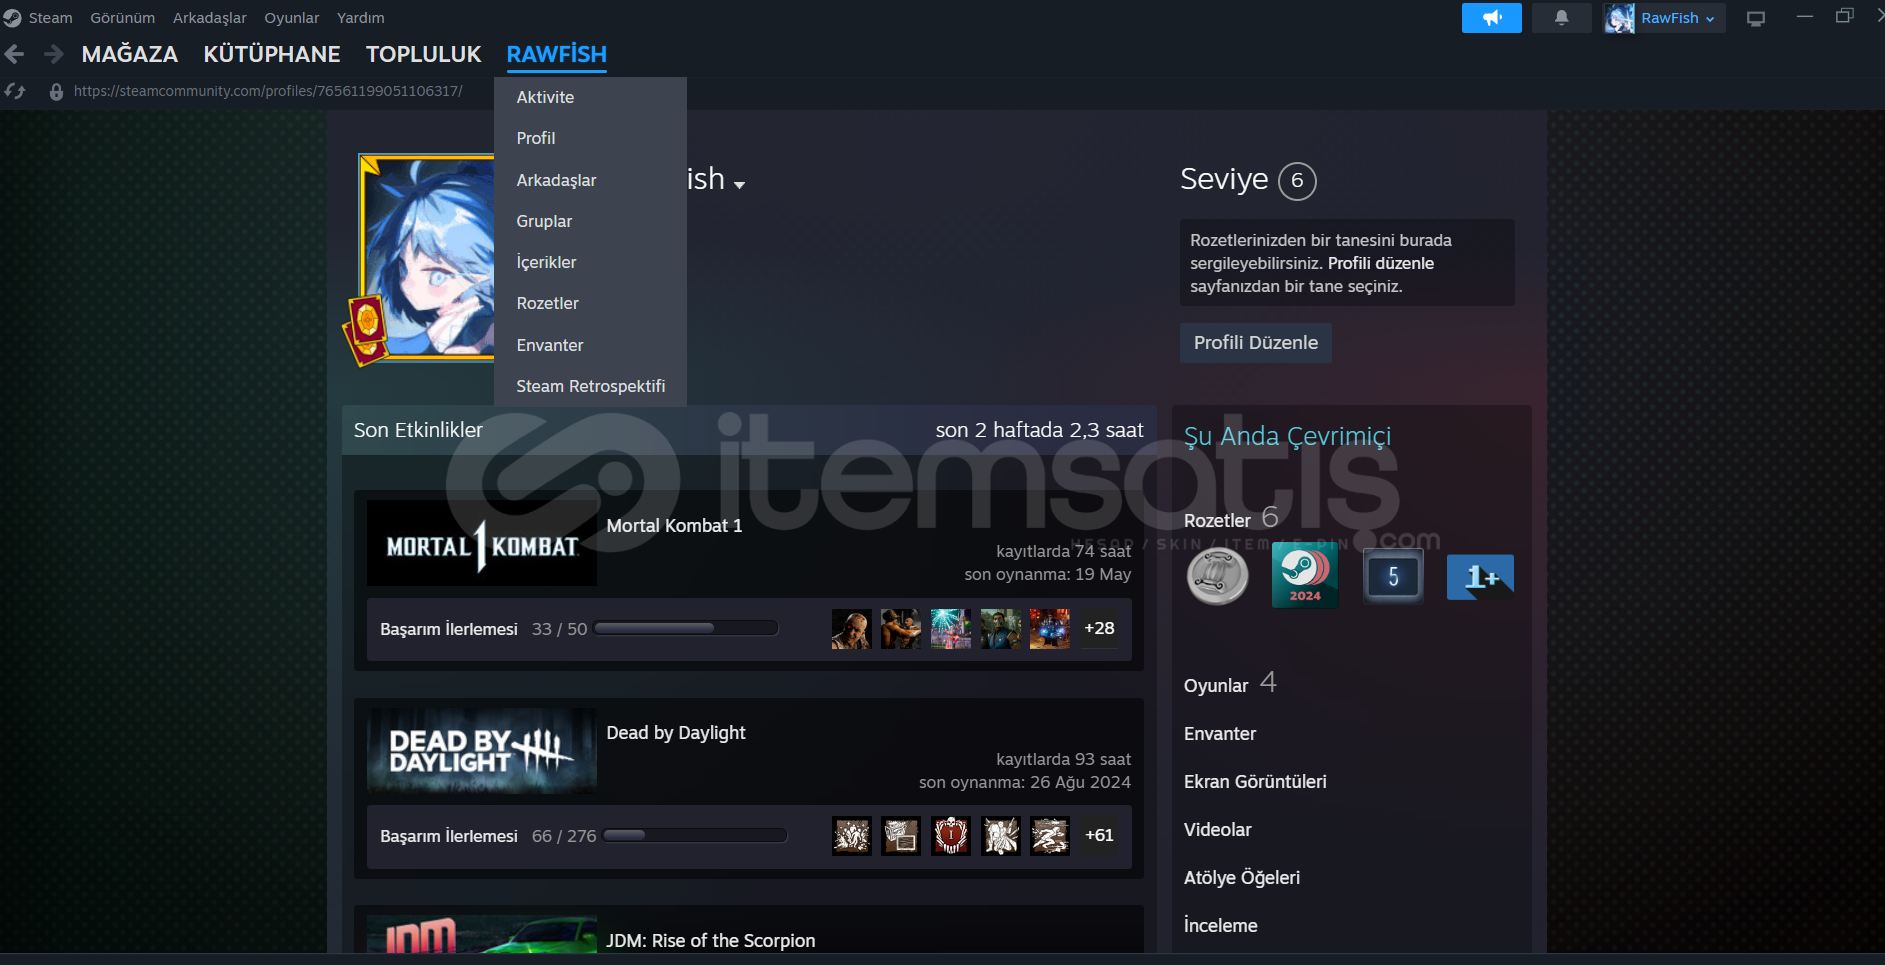Click Profili Düzenle button
Screen dimensions: 1885x965
(x=1255, y=343)
